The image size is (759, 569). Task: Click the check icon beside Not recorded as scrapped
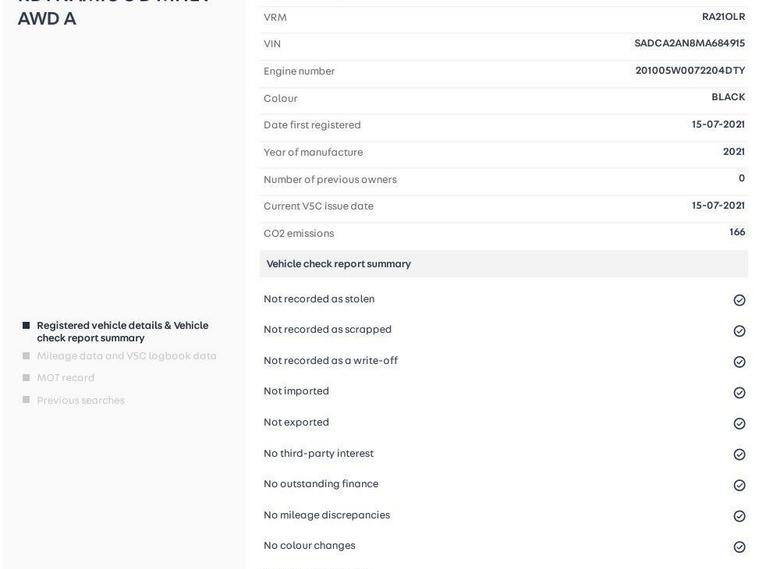(x=739, y=331)
